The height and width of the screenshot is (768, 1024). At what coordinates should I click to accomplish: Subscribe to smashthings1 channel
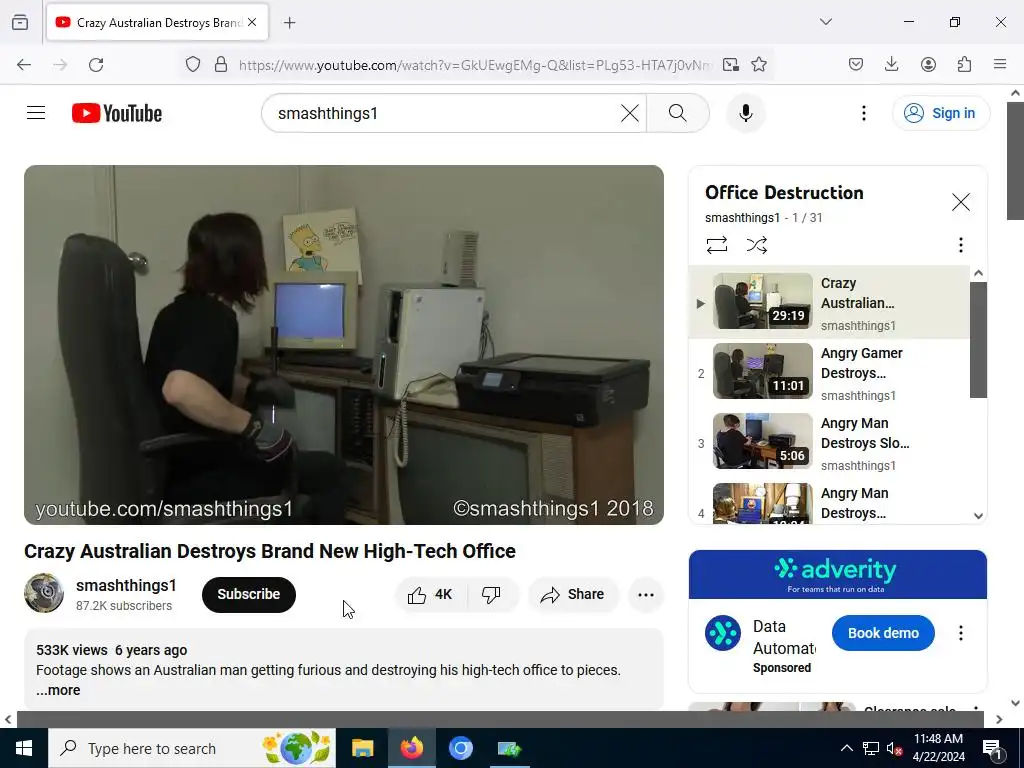pos(249,594)
